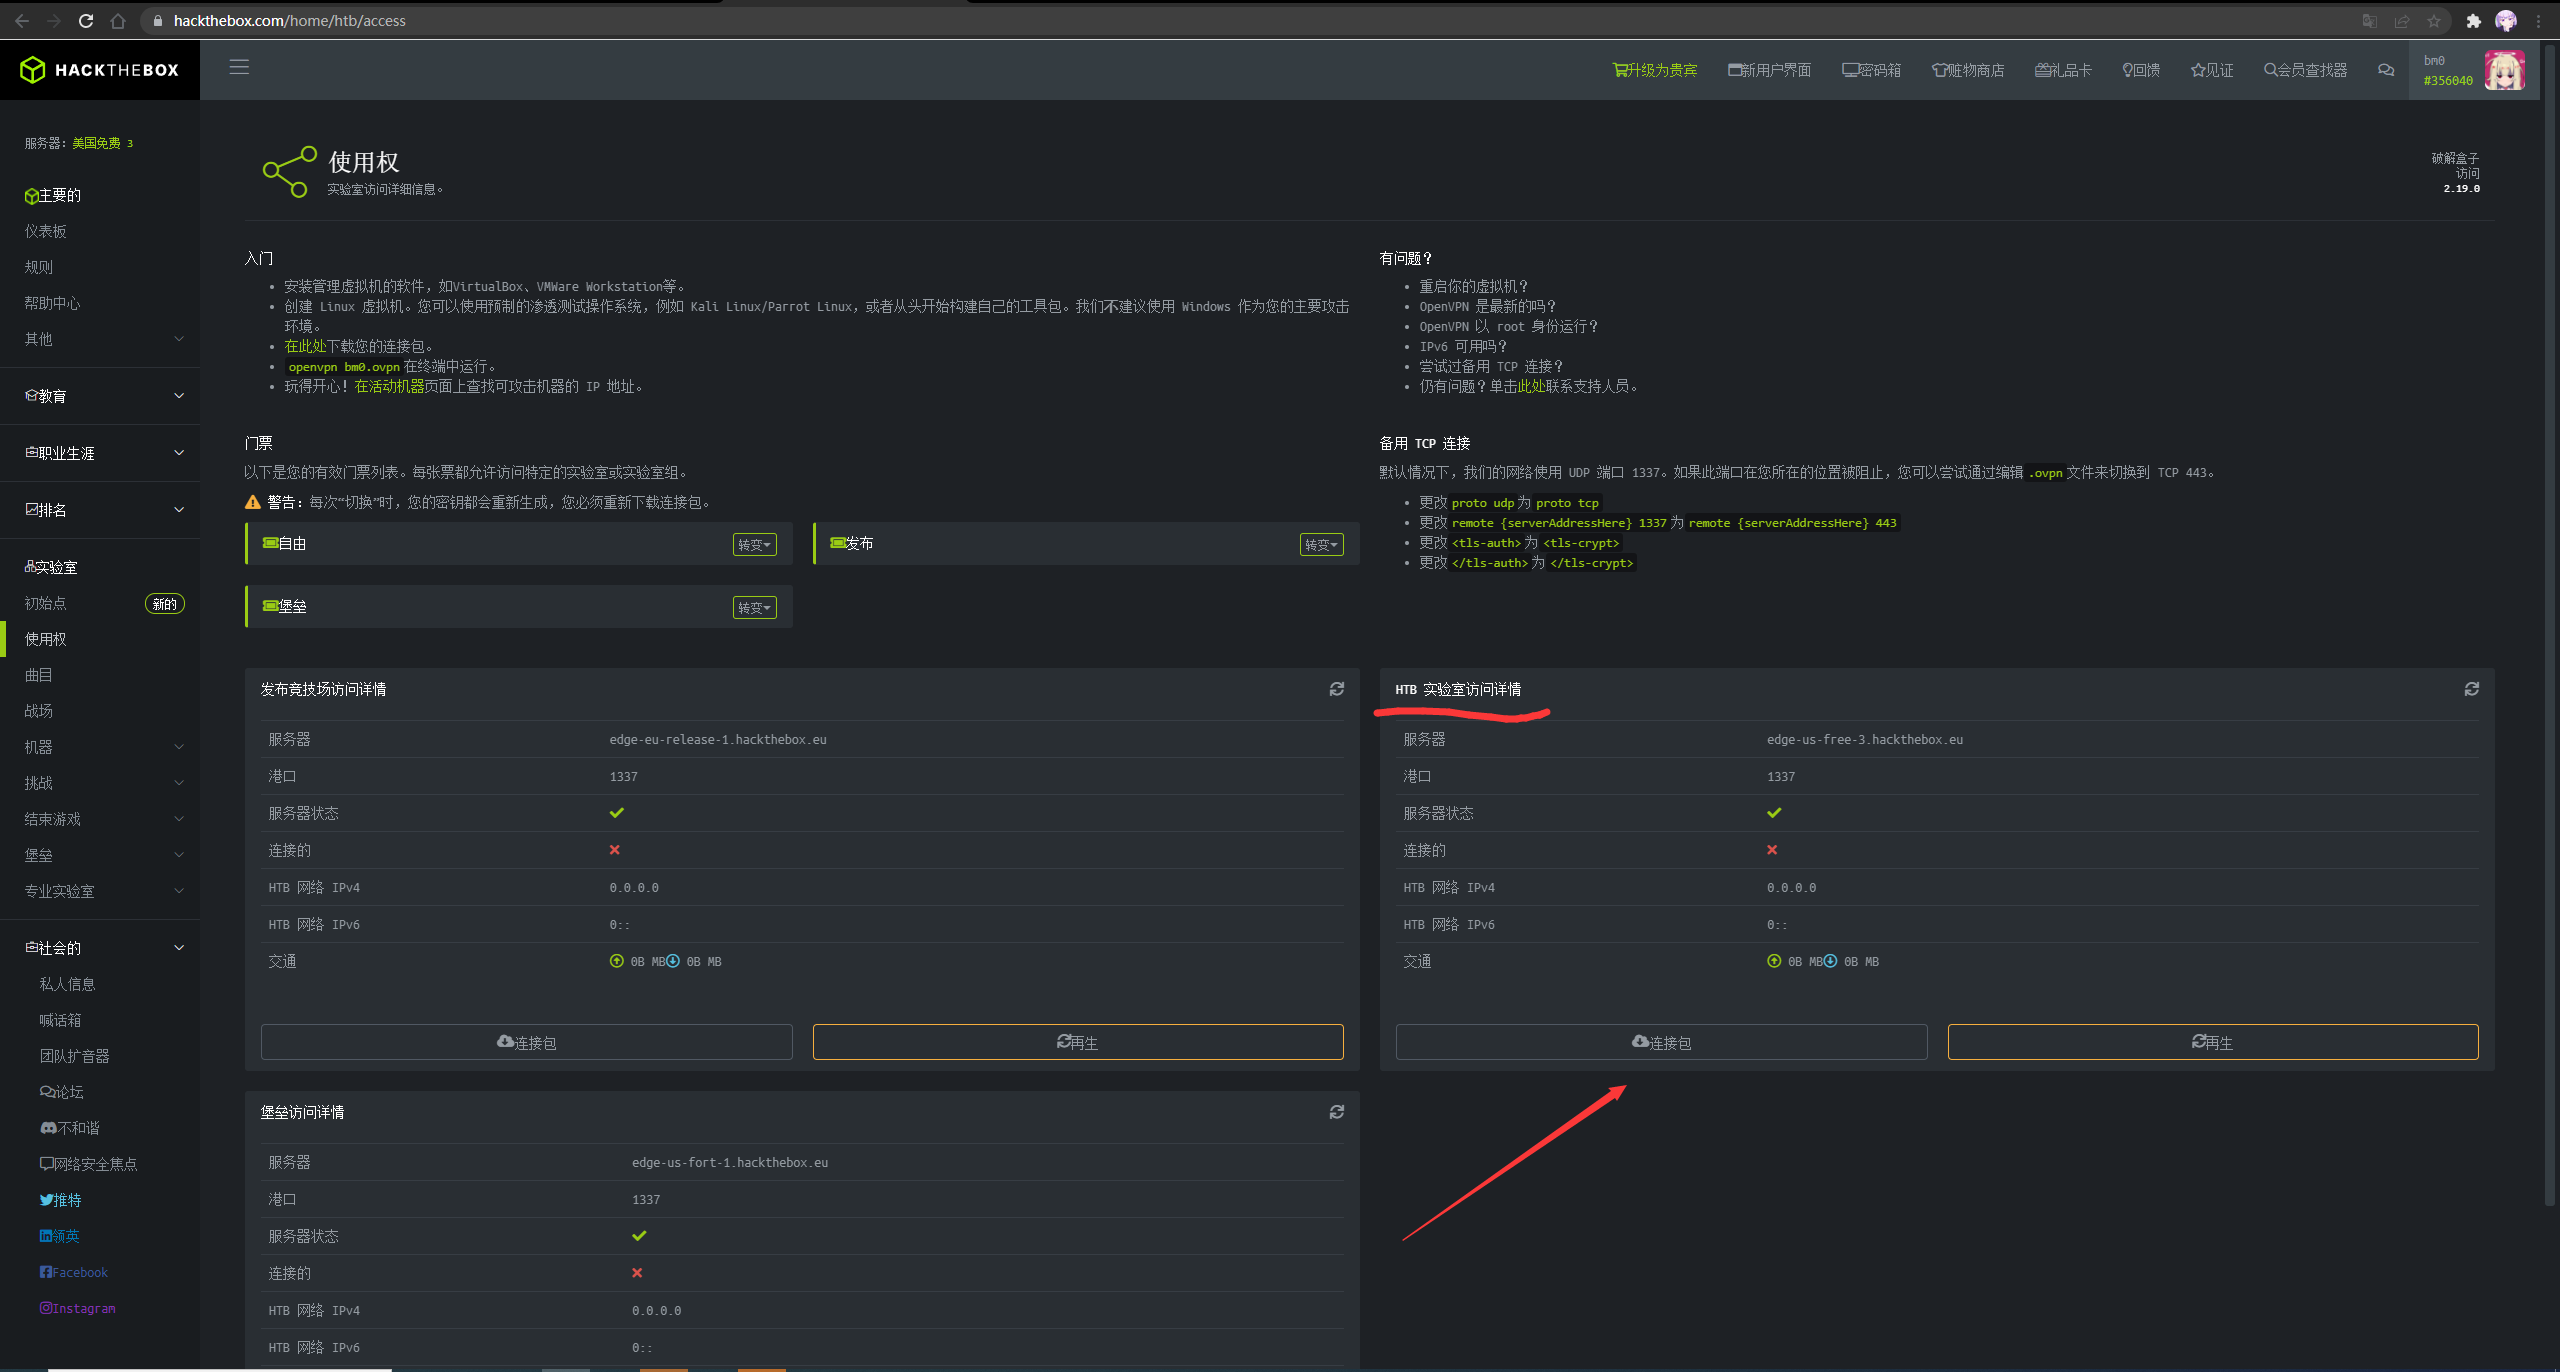This screenshot has width=2560, height=1372.
Task: Click the Discord 不和谐 sidebar icon
Action: pyautogui.click(x=47, y=1127)
